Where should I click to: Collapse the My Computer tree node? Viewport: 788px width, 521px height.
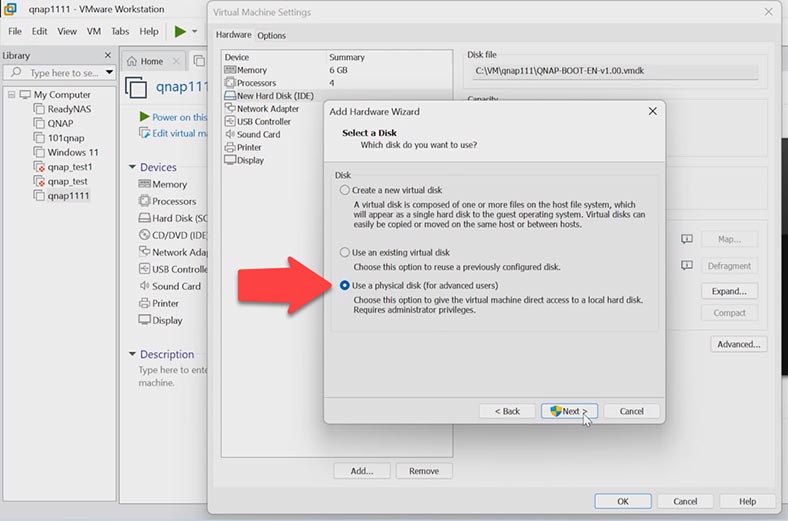[x=12, y=94]
